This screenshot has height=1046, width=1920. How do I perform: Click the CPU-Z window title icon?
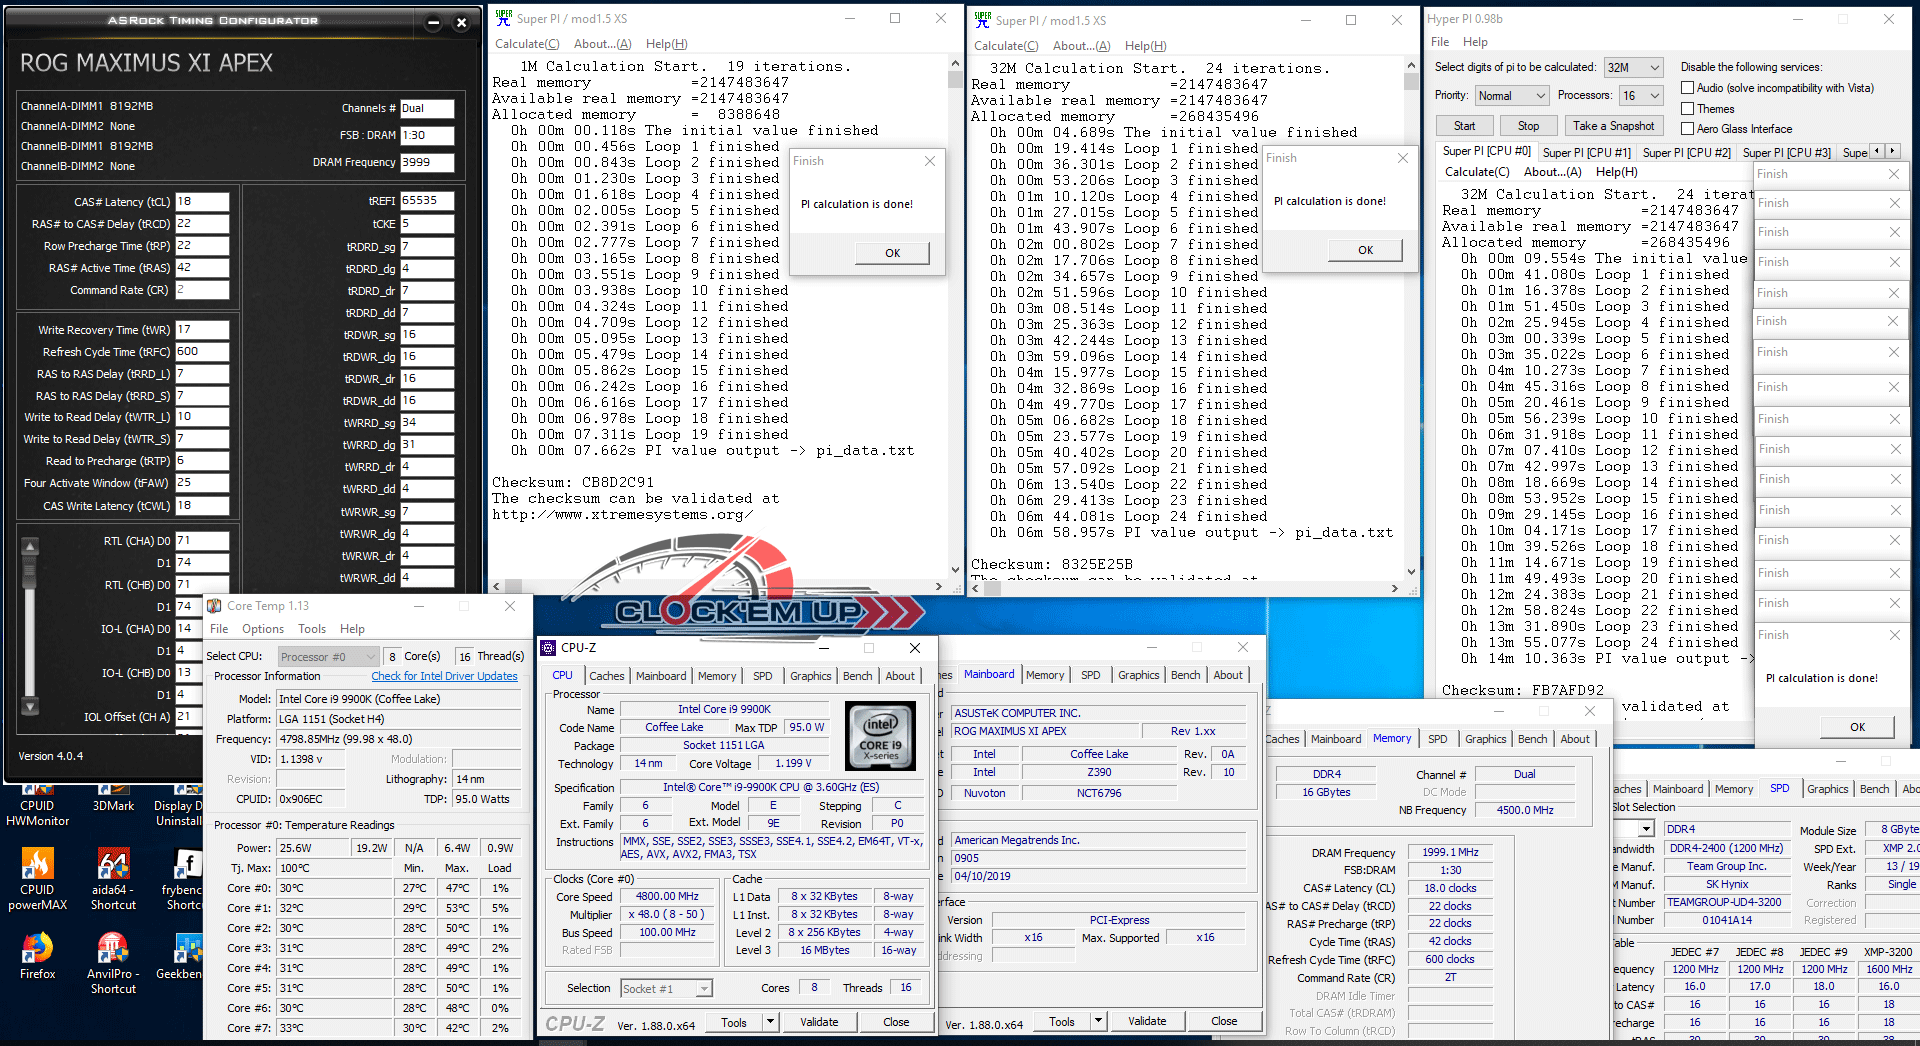(548, 648)
